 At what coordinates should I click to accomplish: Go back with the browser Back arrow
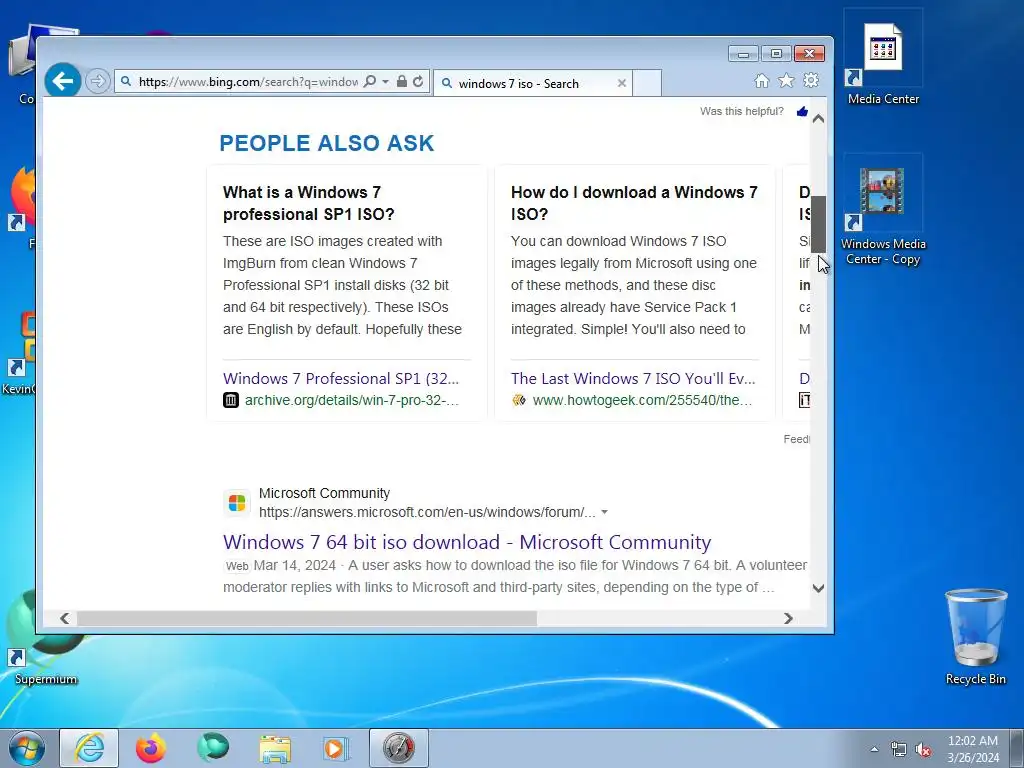point(63,81)
